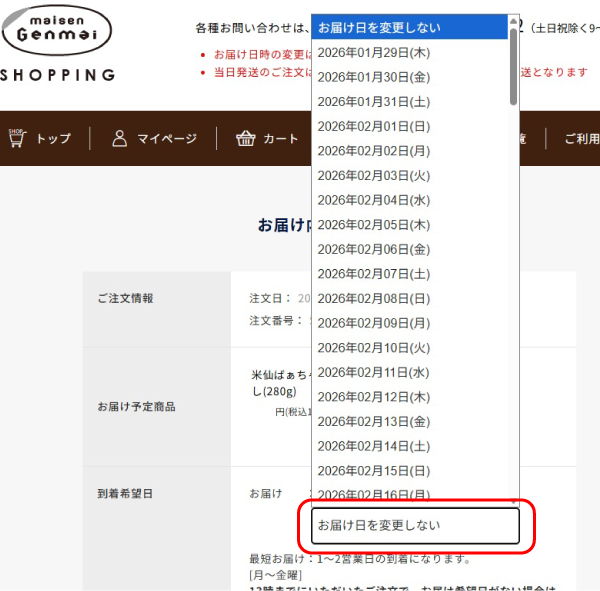Select 2026年02月15日(日) option
Screen dimensions: 600x591
pyautogui.click(x=409, y=470)
